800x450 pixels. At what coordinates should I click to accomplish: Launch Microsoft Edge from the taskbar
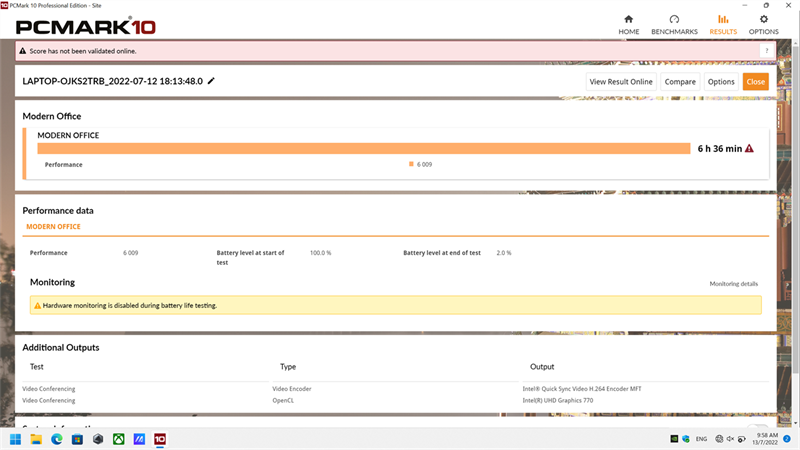click(57, 439)
